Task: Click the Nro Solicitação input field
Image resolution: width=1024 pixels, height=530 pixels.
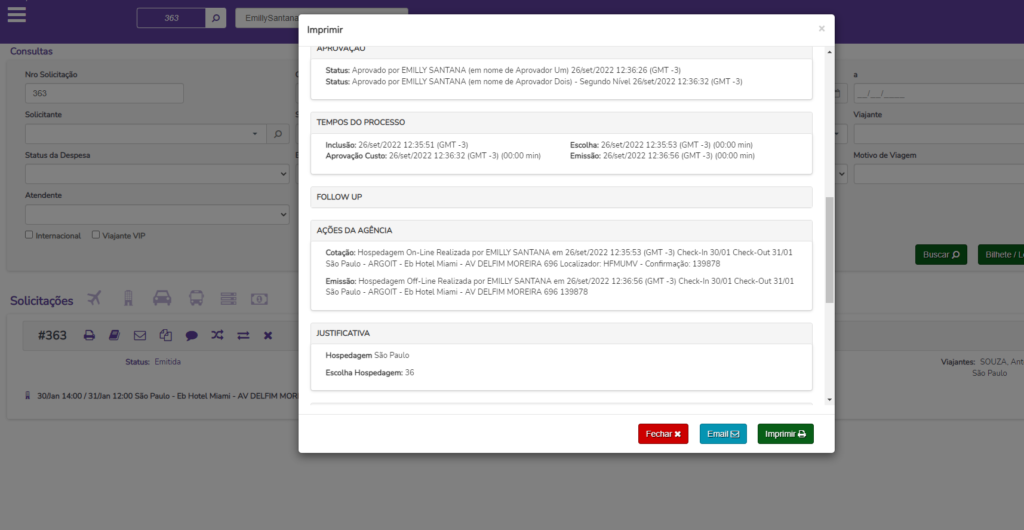Action: tap(104, 93)
